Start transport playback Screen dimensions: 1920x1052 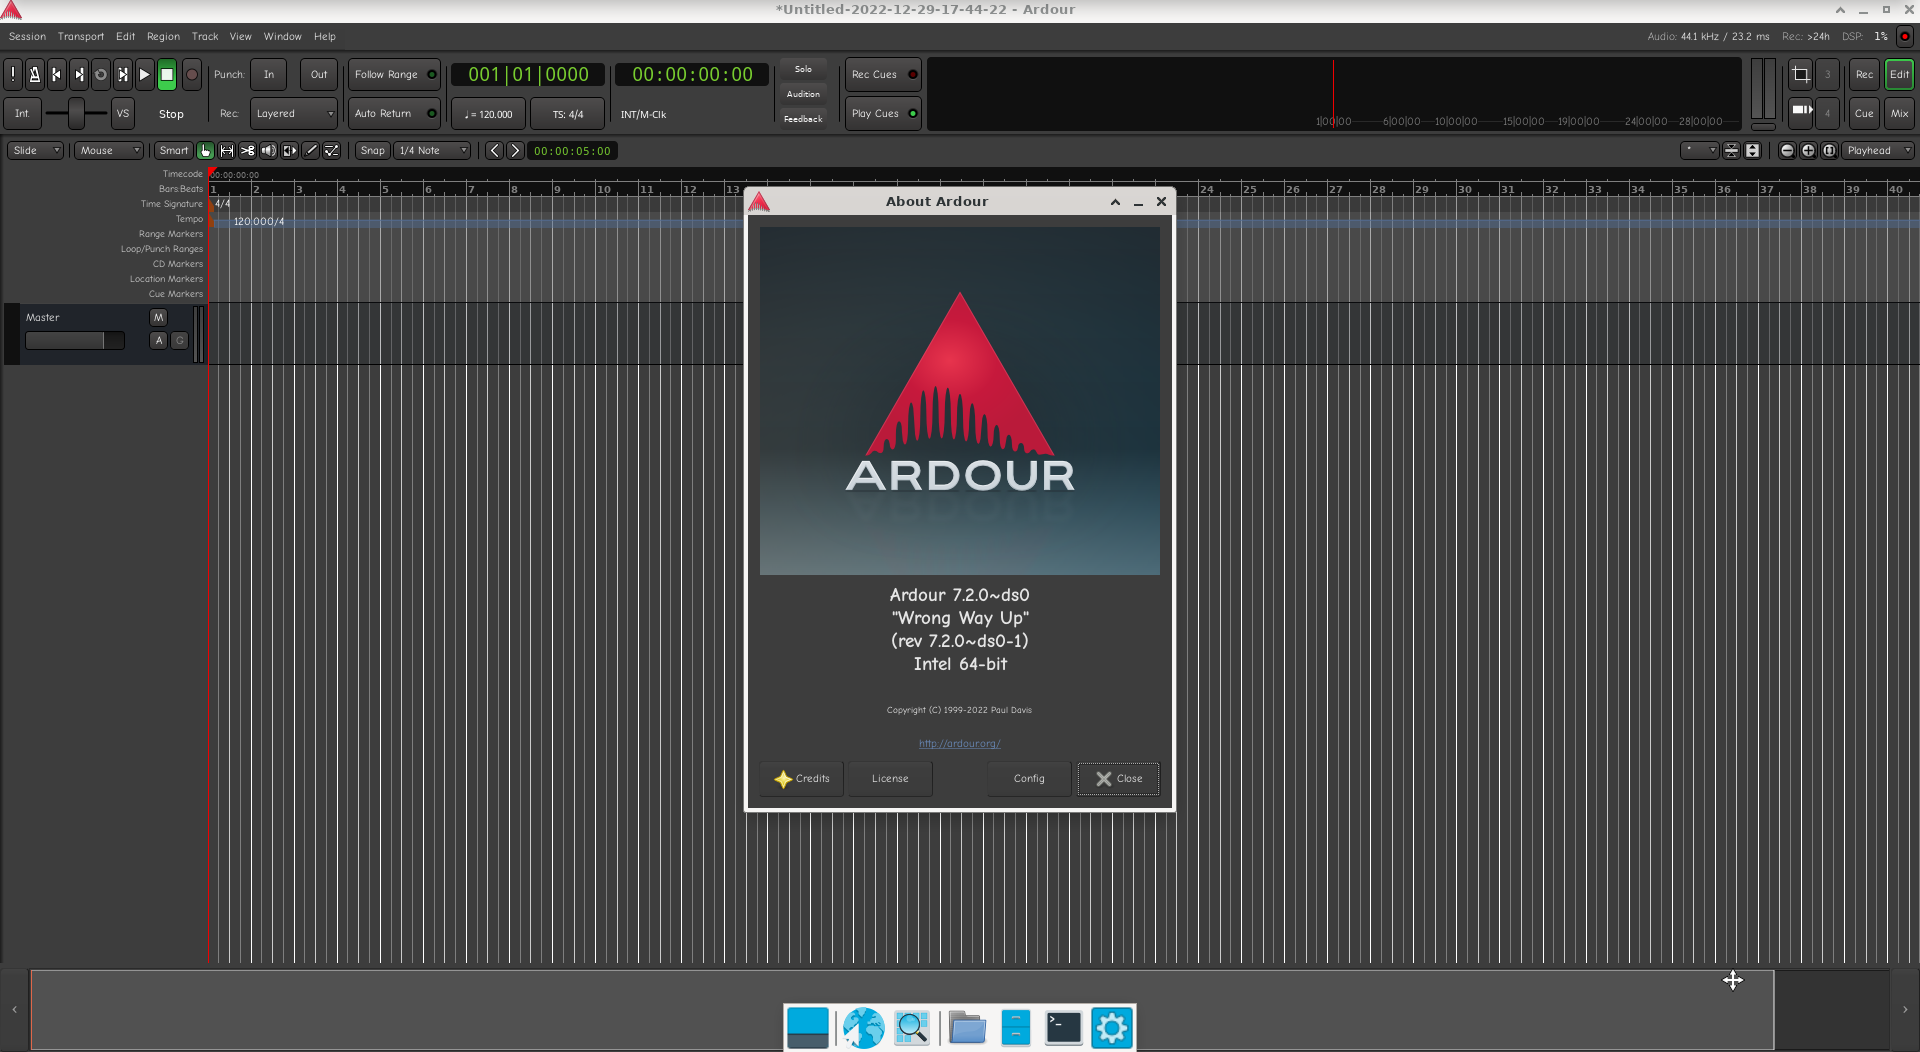[145, 74]
